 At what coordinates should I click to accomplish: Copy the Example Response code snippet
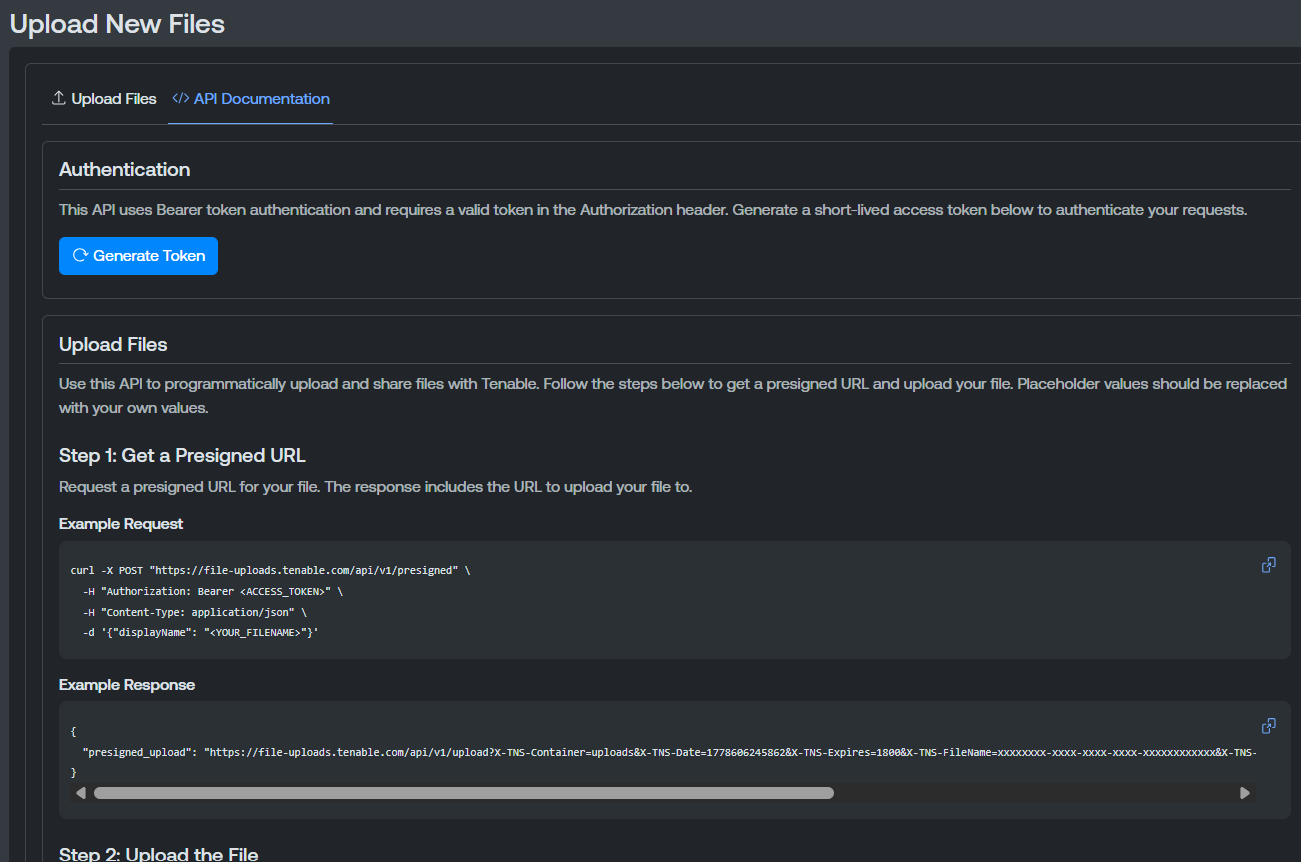[x=1268, y=726]
